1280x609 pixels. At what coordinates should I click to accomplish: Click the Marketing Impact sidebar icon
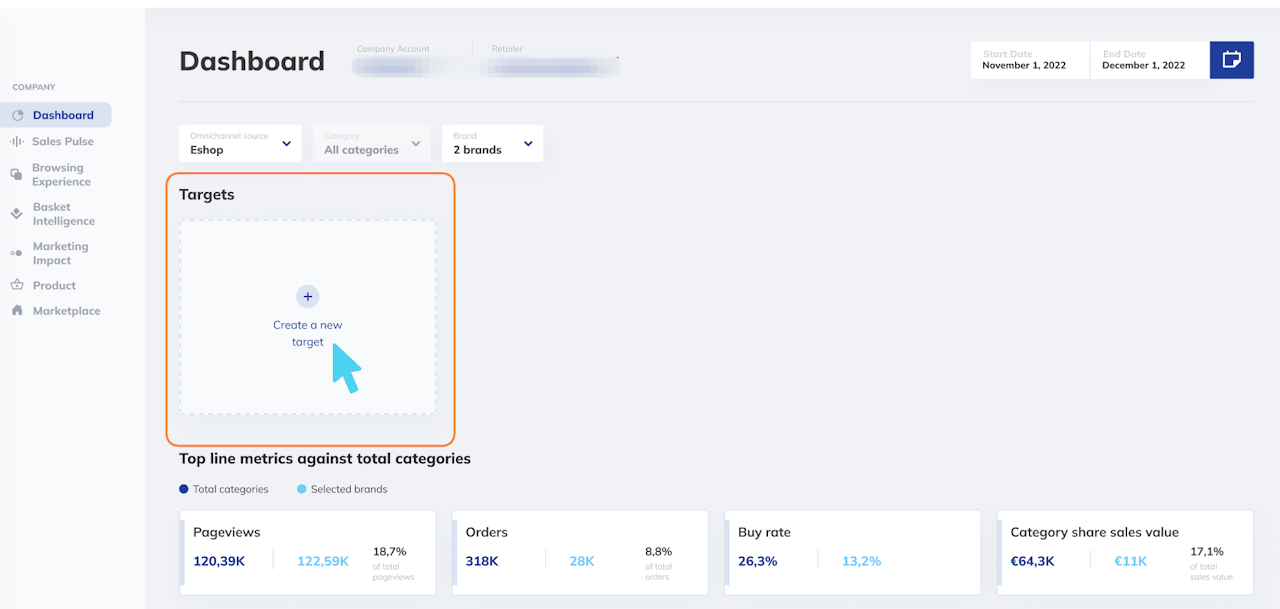point(17,254)
